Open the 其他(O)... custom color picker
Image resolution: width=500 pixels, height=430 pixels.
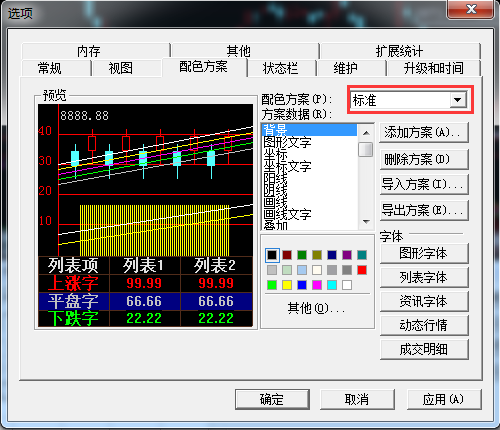point(317,308)
